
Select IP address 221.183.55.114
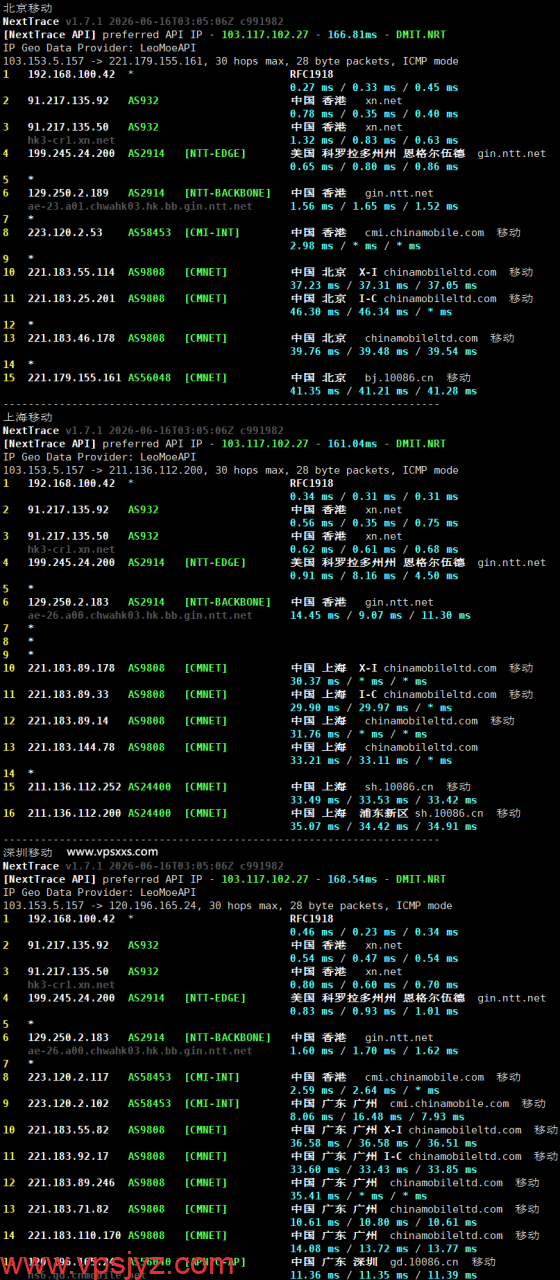coord(71,272)
